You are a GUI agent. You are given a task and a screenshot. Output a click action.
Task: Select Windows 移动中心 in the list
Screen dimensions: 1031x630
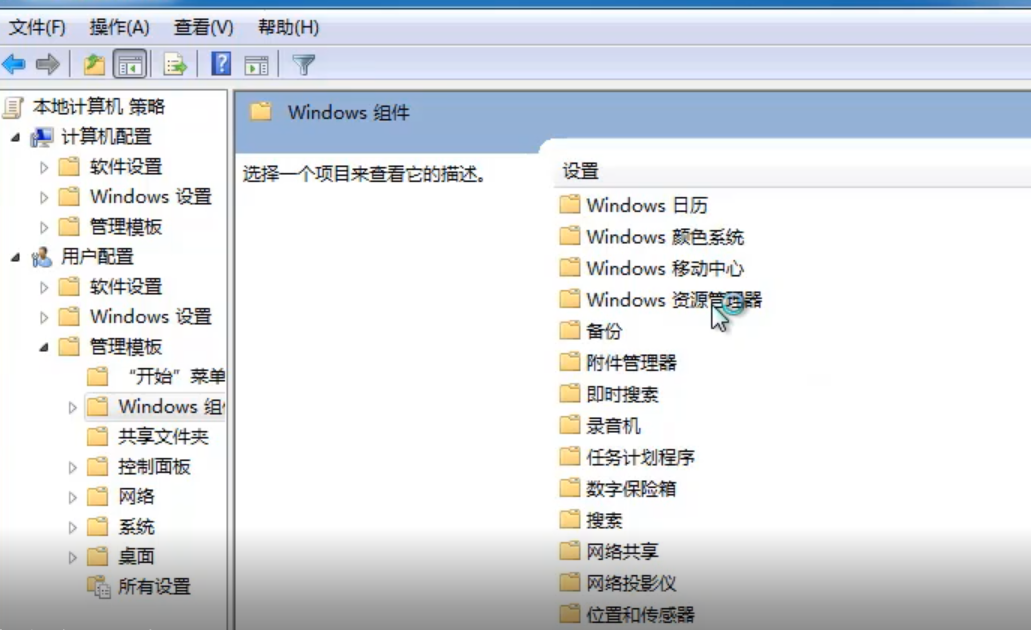tap(665, 268)
